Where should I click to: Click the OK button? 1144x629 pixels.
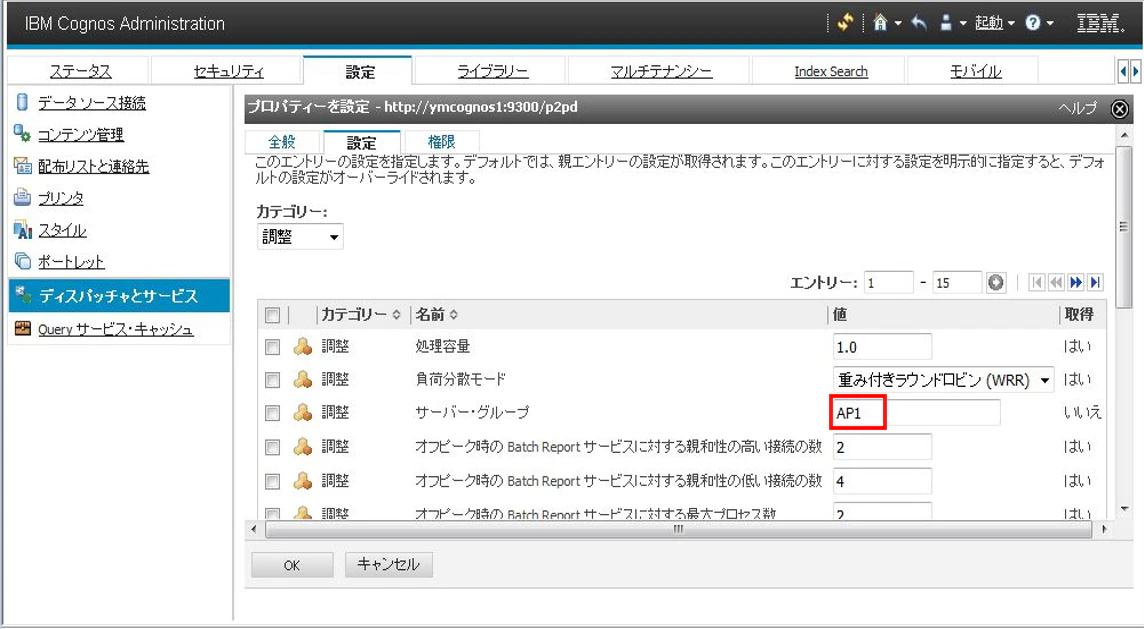pos(292,565)
